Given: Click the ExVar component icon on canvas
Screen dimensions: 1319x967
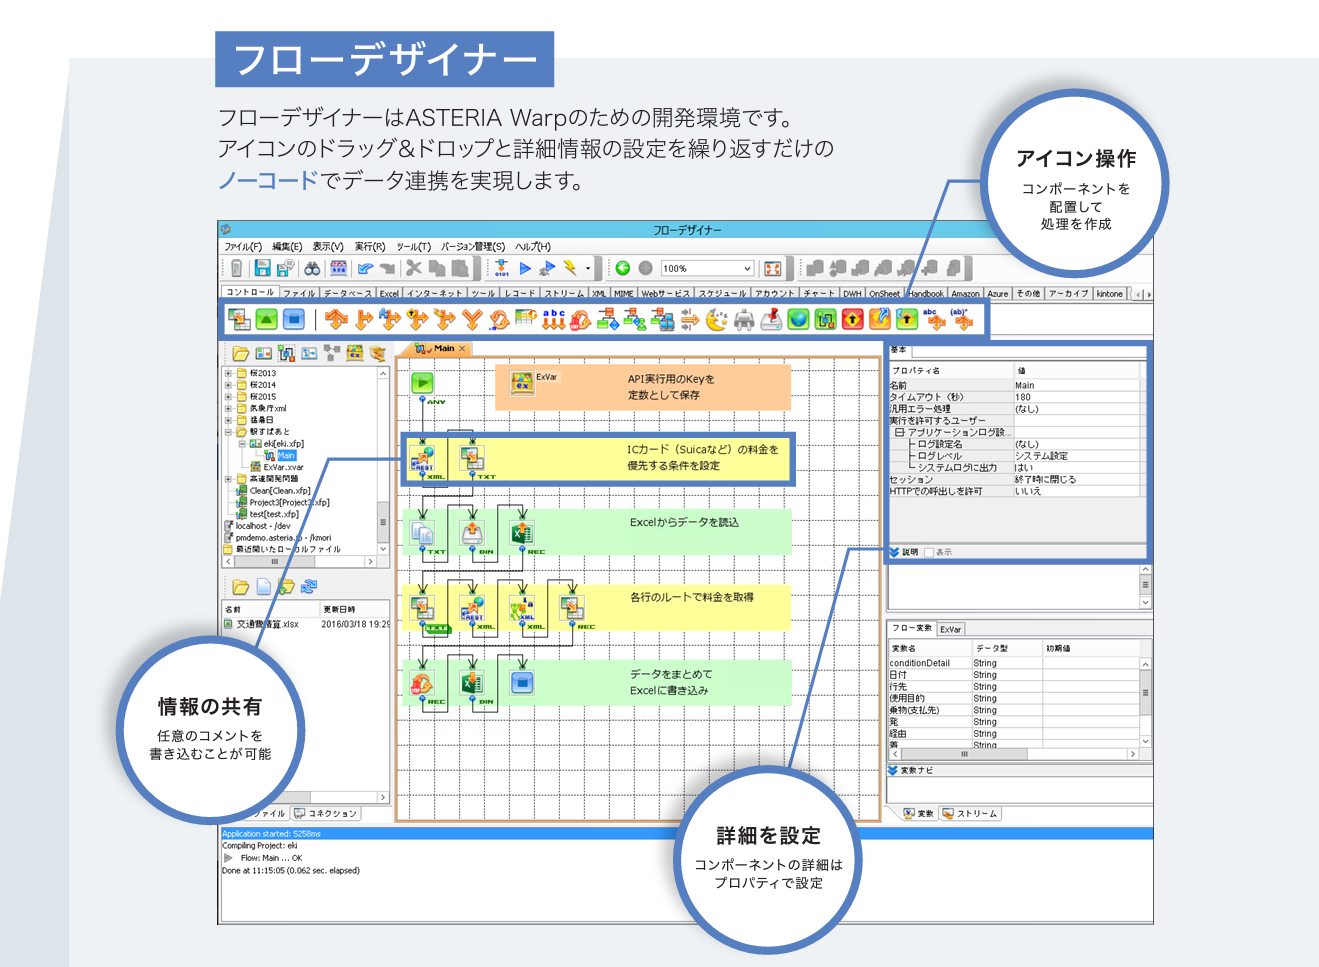Looking at the screenshot, I should [522, 382].
